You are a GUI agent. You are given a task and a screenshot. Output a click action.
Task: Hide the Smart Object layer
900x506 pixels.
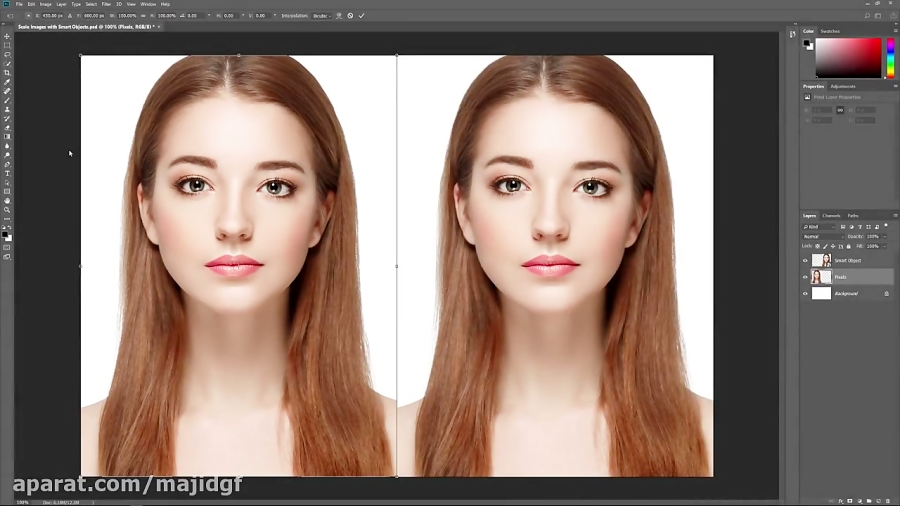[805, 261]
